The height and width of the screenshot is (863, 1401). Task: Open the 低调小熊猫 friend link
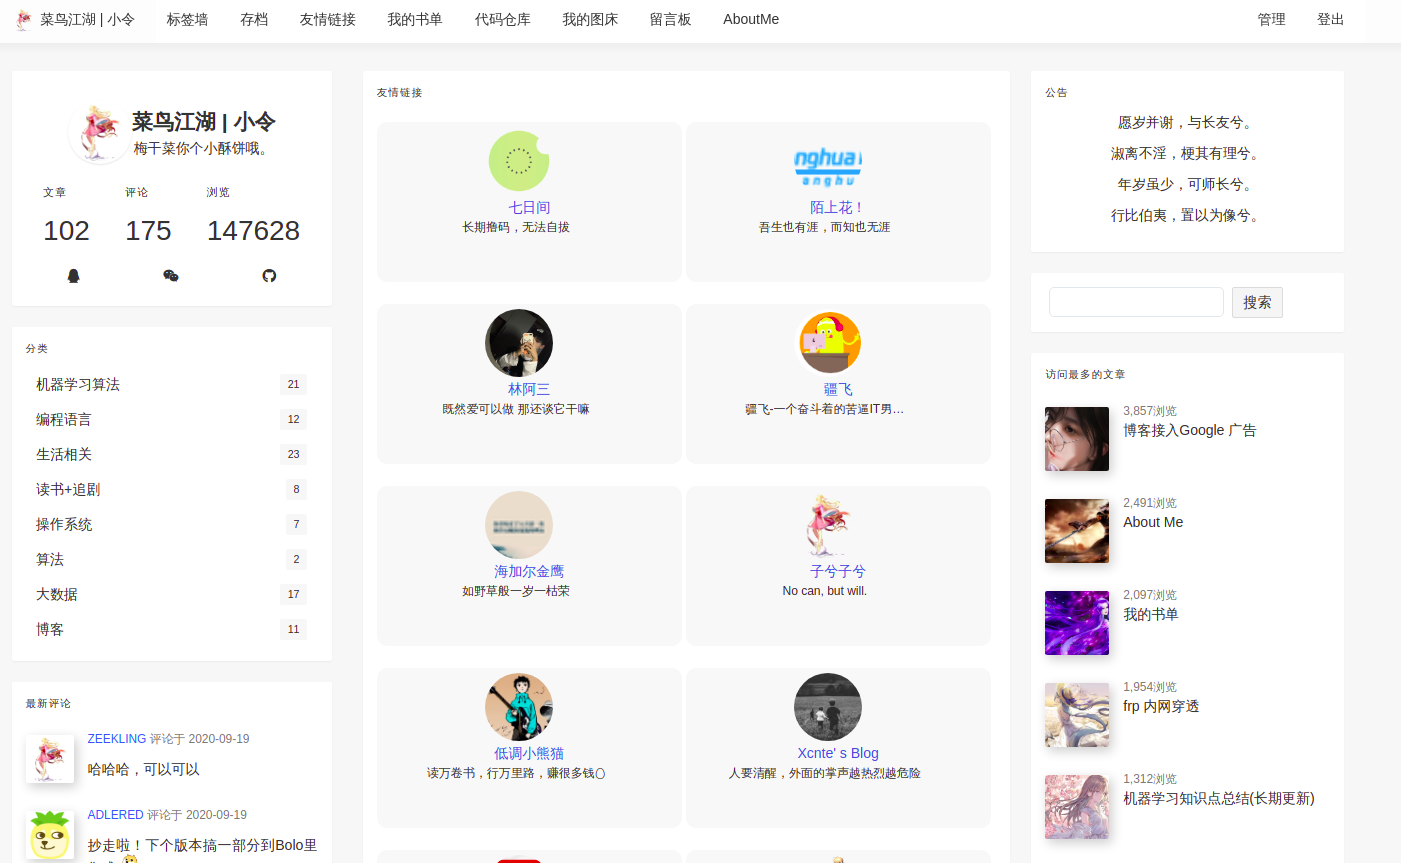(x=529, y=753)
